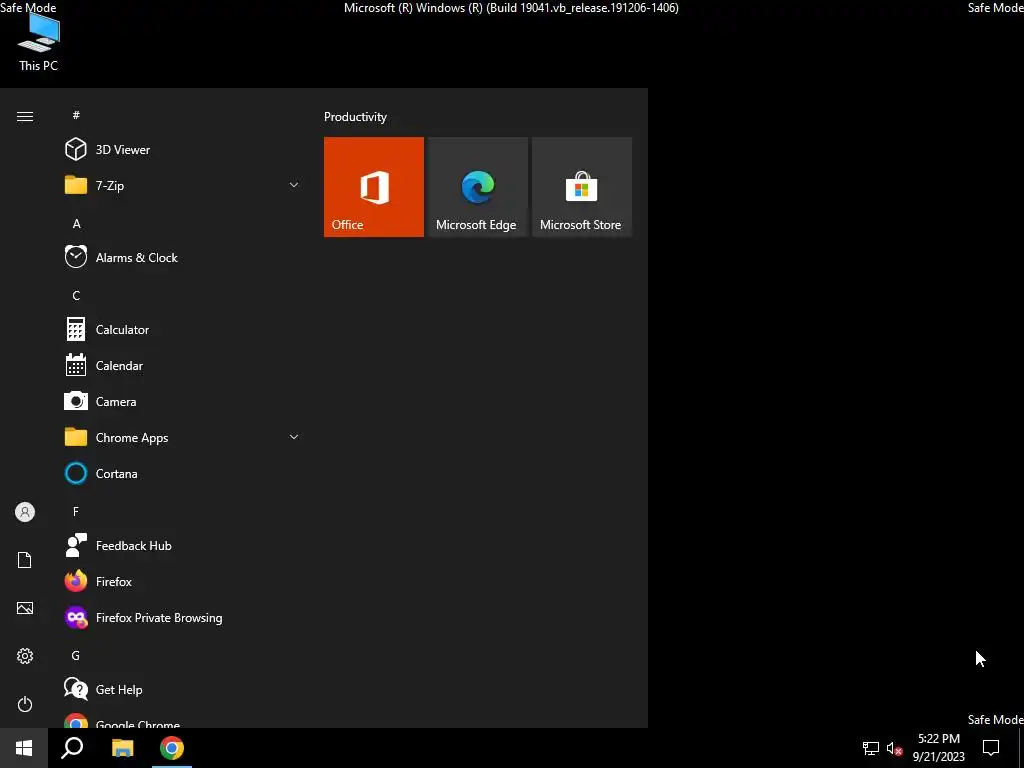Open the user account icon in Start

(x=25, y=512)
